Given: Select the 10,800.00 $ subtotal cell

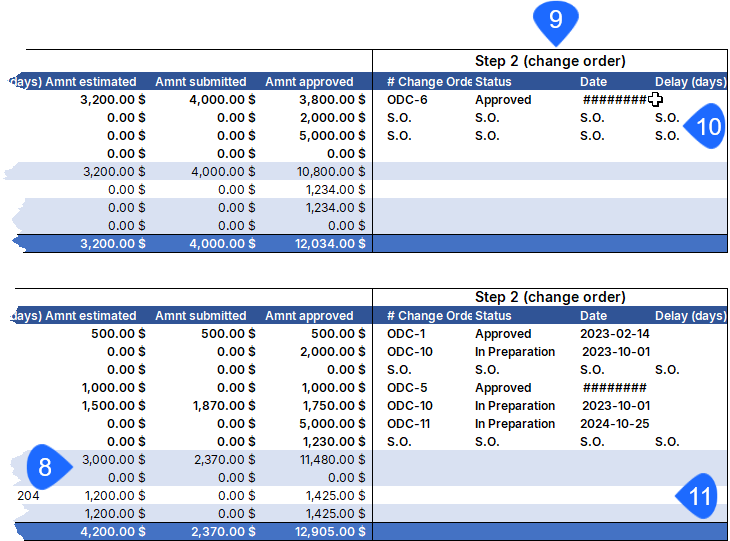Looking at the screenshot, I should click(x=331, y=172).
